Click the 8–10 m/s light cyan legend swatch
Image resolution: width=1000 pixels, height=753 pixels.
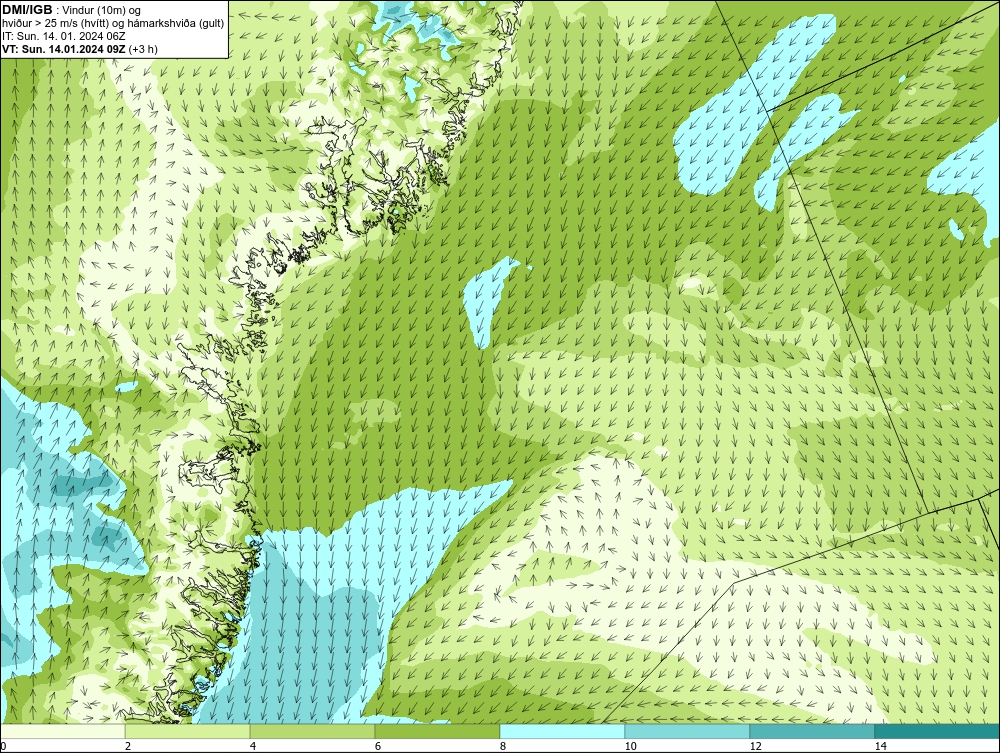pos(562,731)
